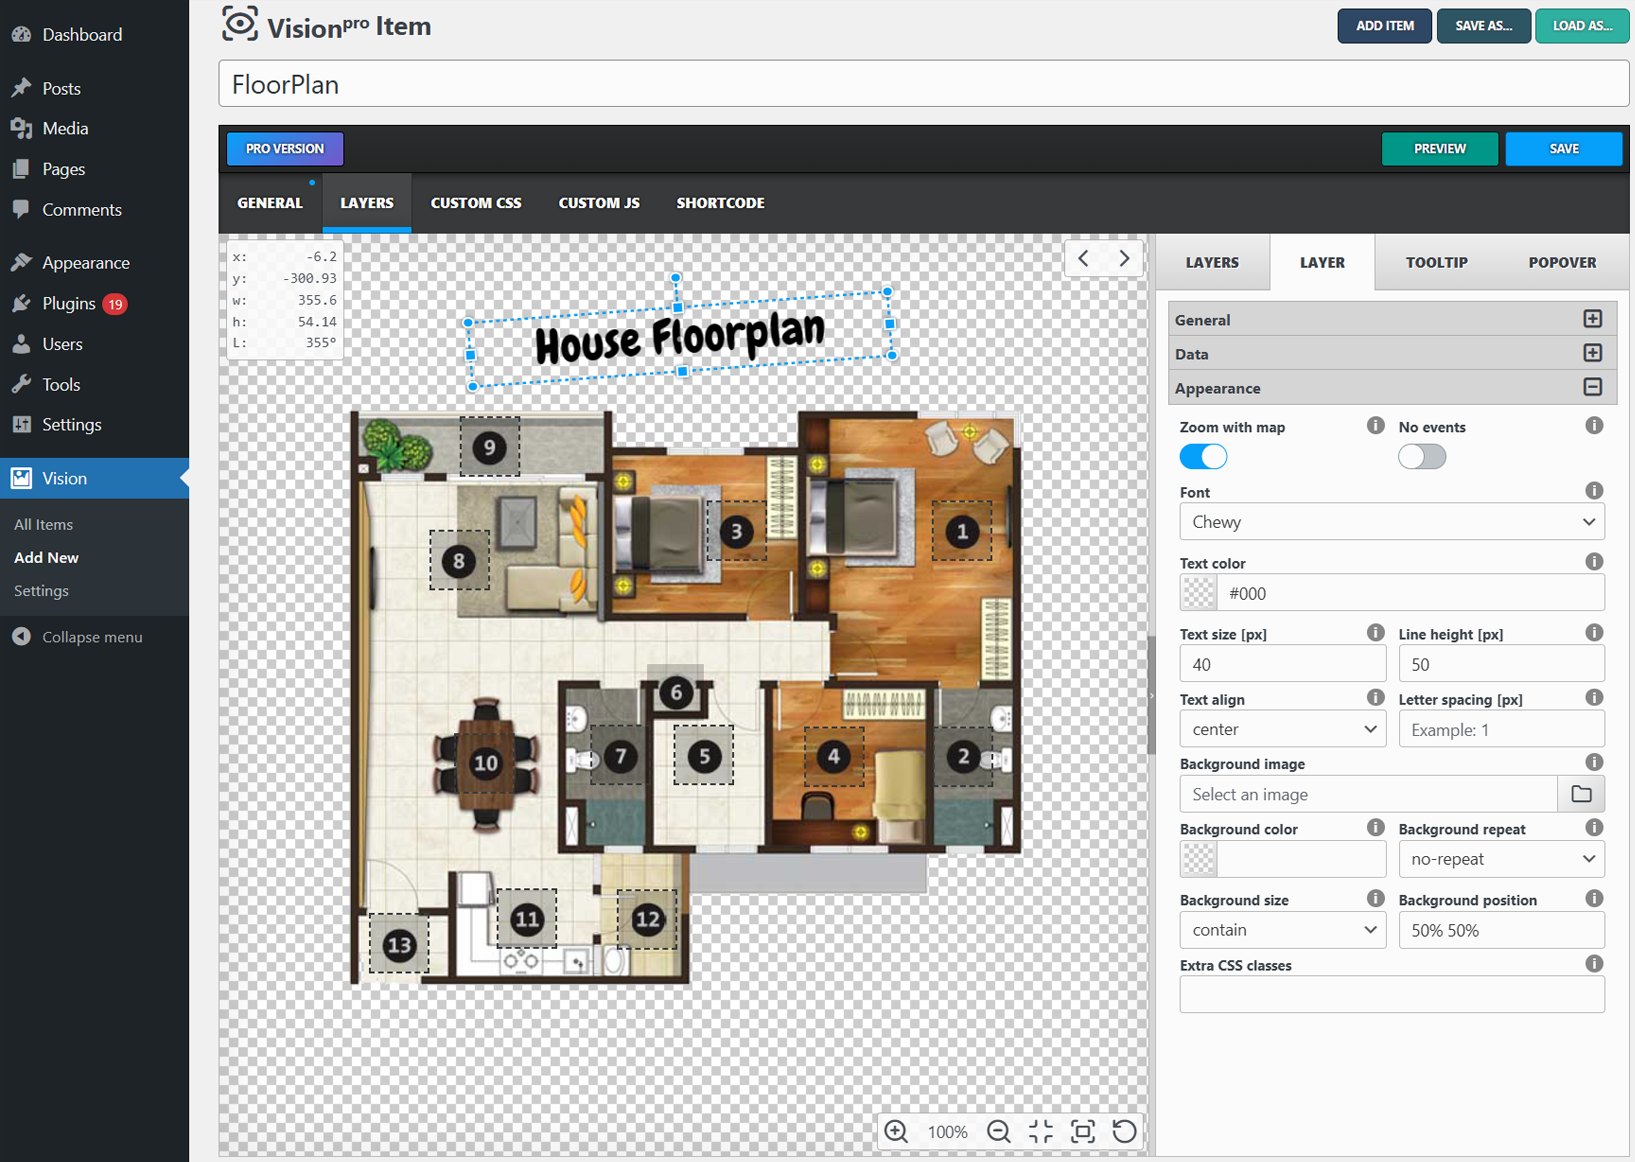The width and height of the screenshot is (1635, 1162).
Task: Open the LAYERS list panel tab
Action: 1212,262
